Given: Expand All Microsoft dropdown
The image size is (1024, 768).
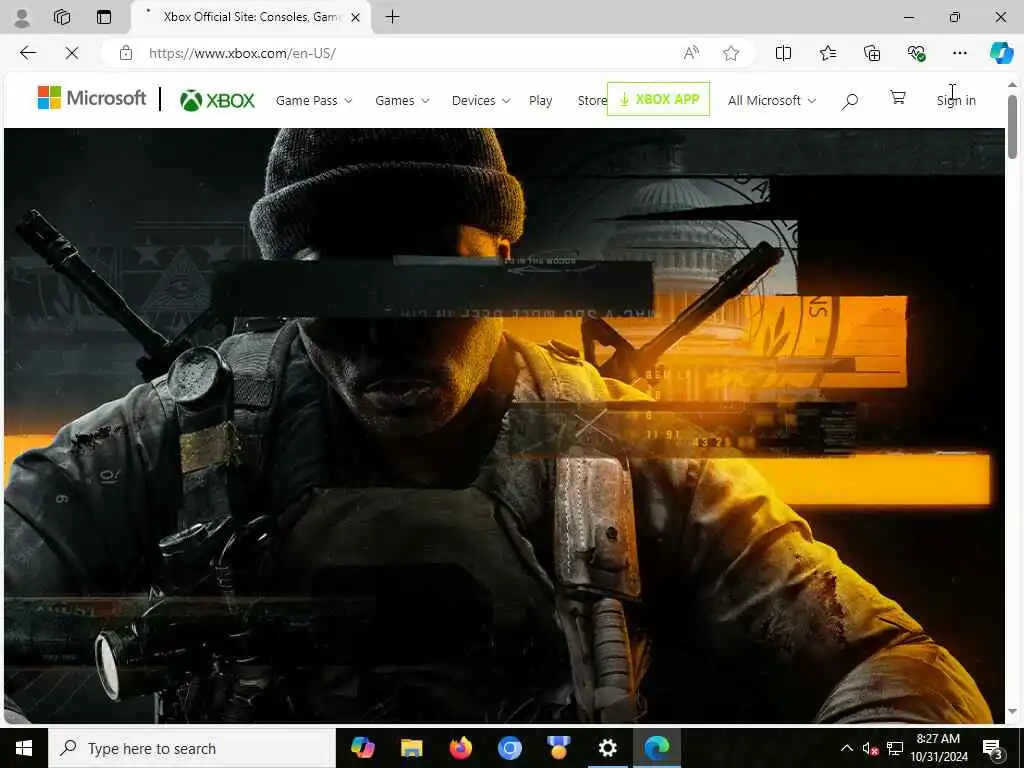Looking at the screenshot, I should 772,101.
